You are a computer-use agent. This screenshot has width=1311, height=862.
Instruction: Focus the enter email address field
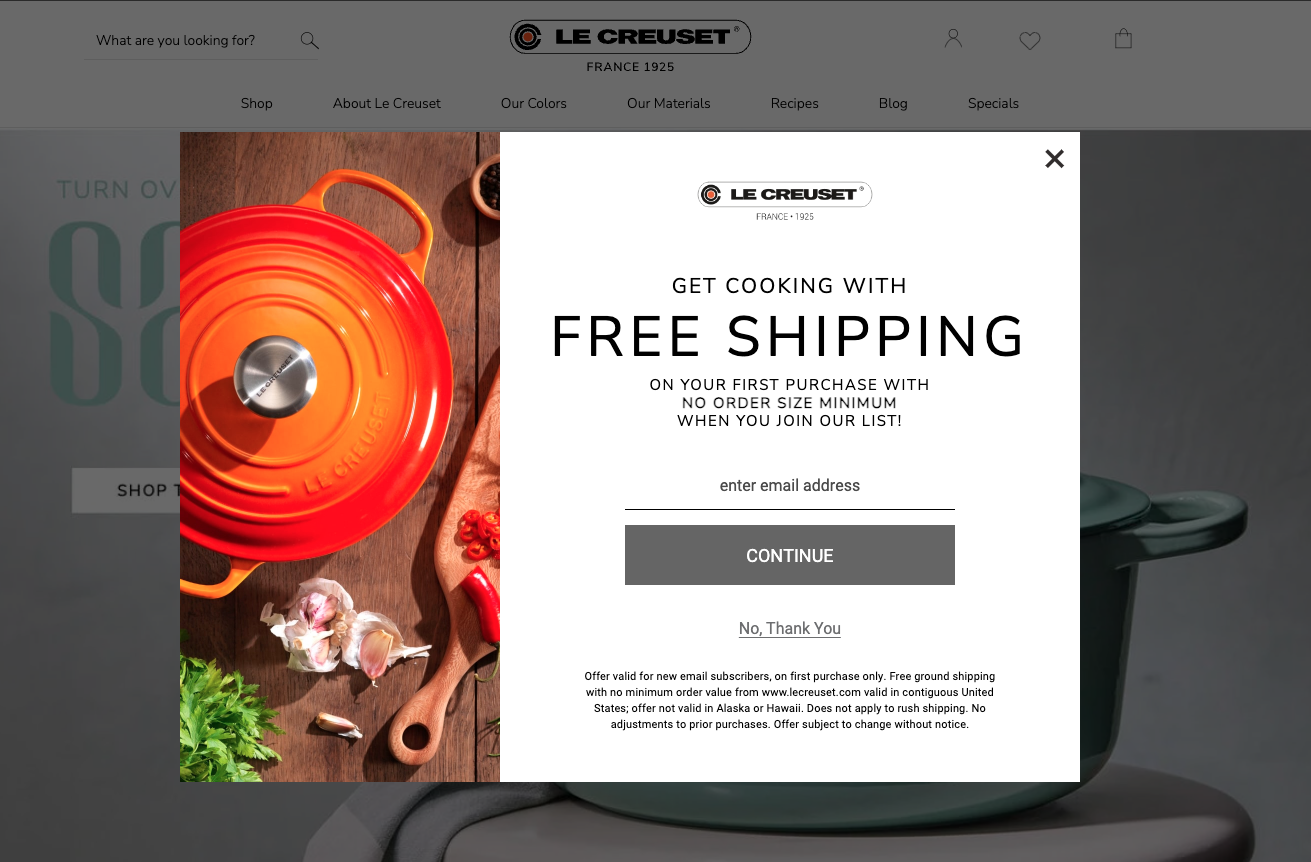point(790,486)
